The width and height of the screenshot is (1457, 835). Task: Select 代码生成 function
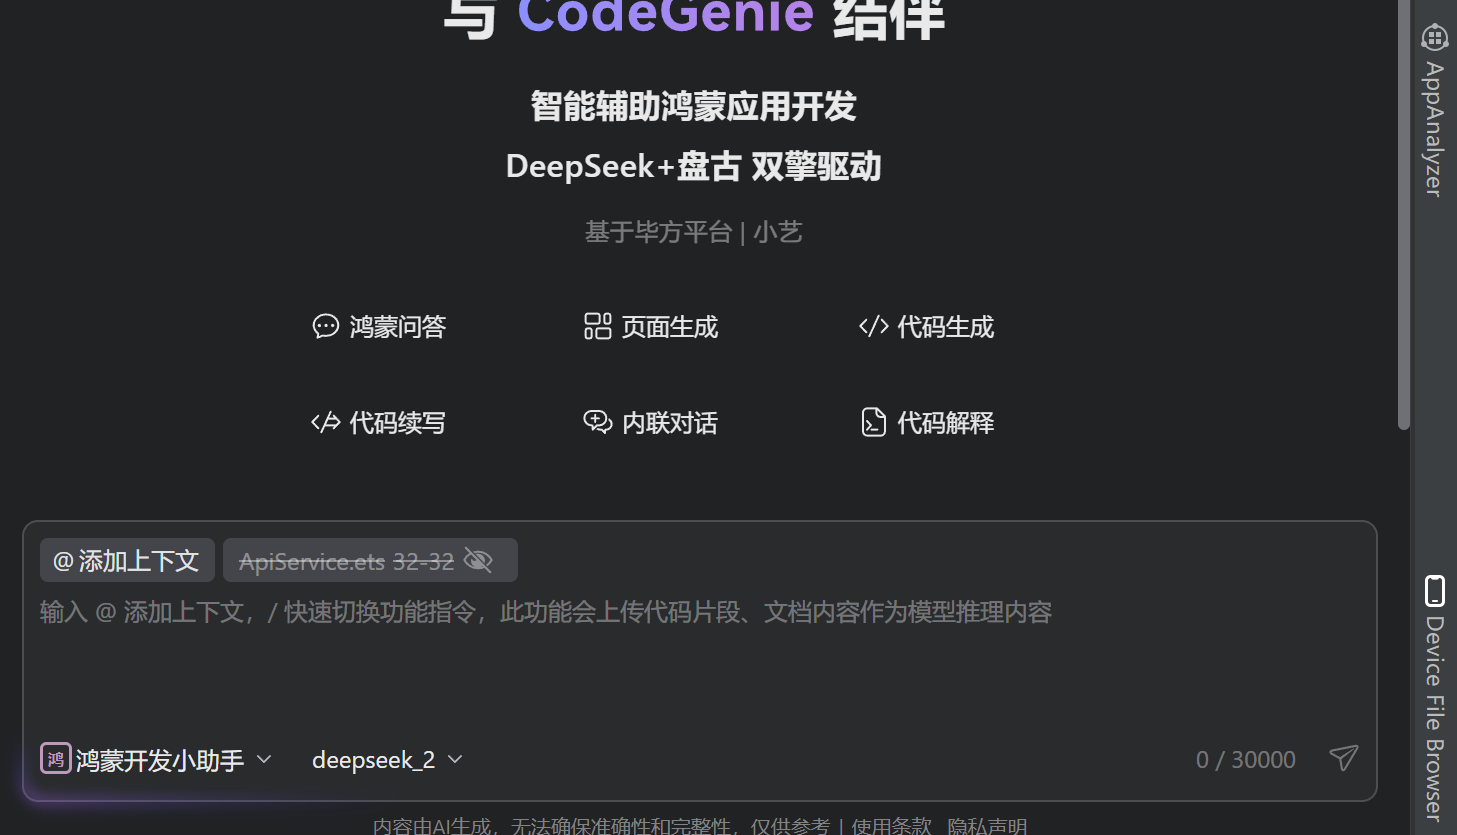(x=926, y=327)
